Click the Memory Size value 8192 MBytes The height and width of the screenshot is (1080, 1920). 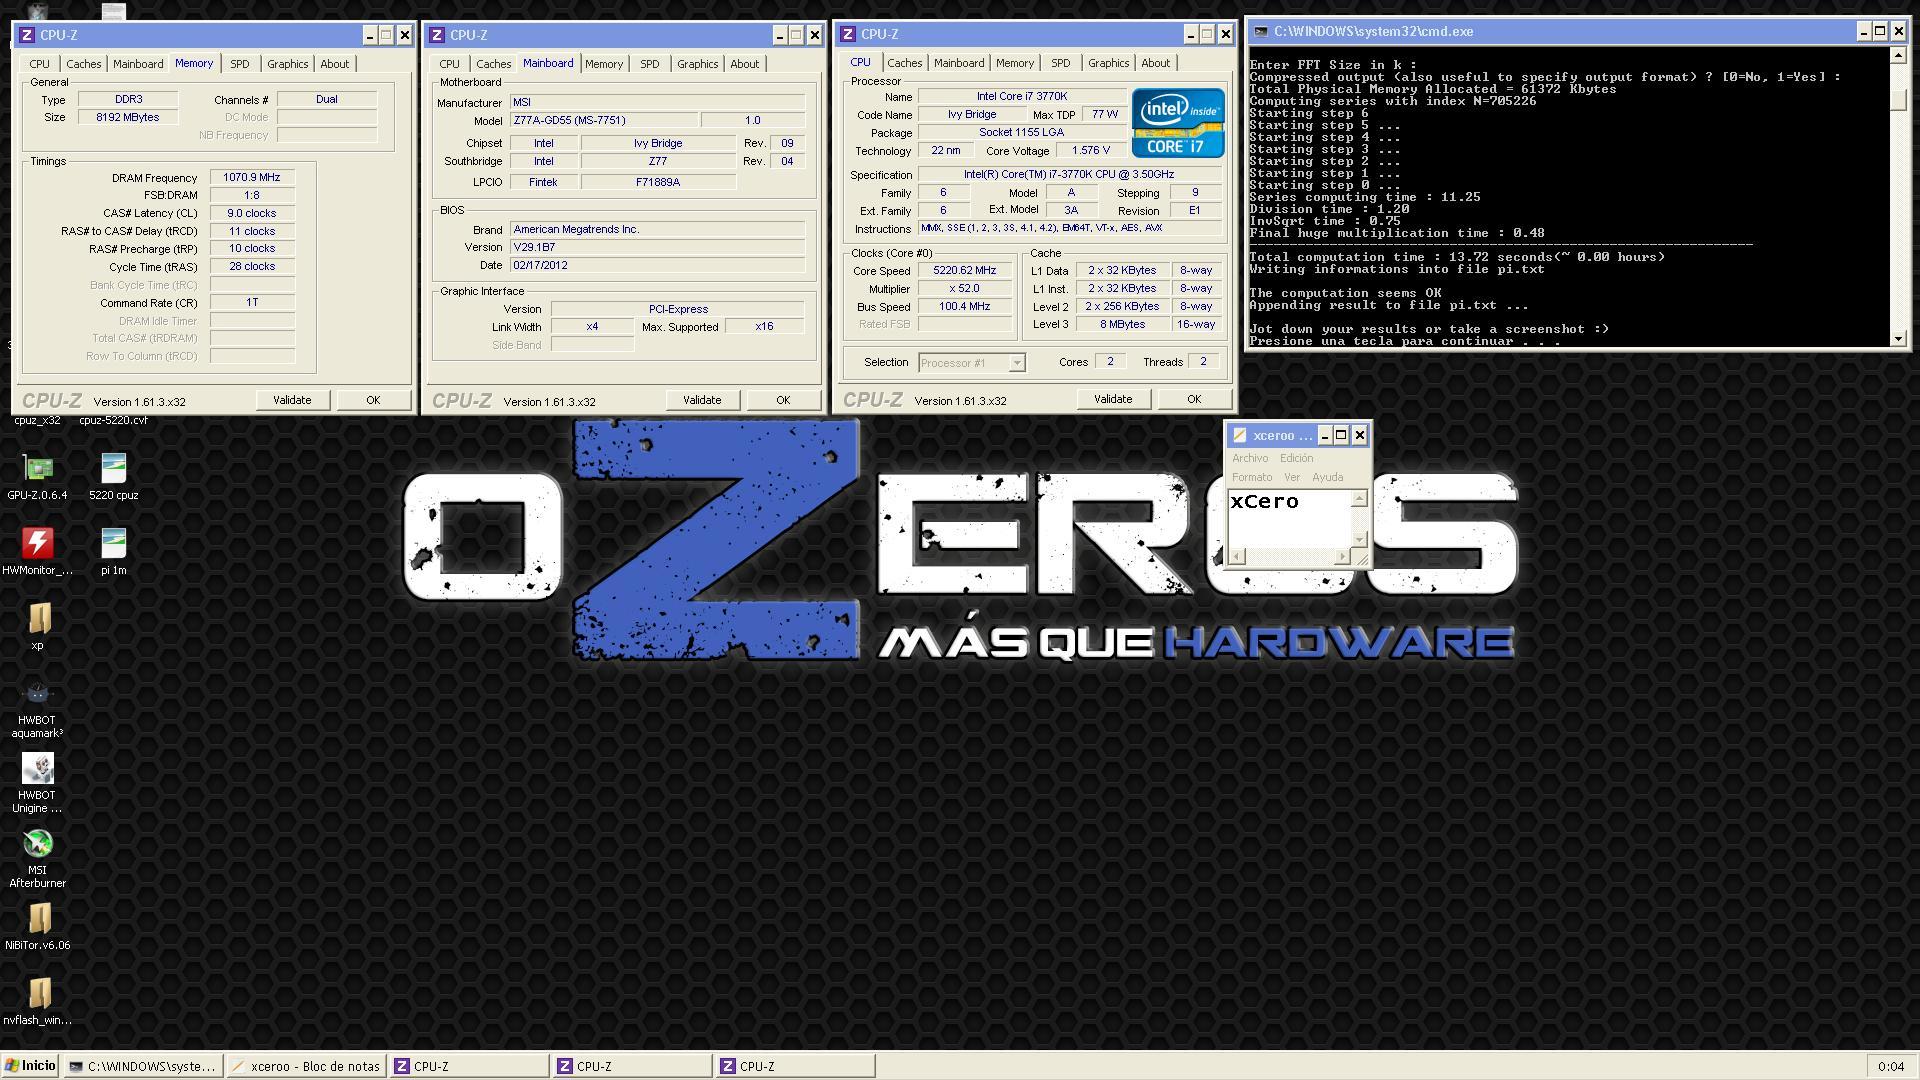pos(128,117)
